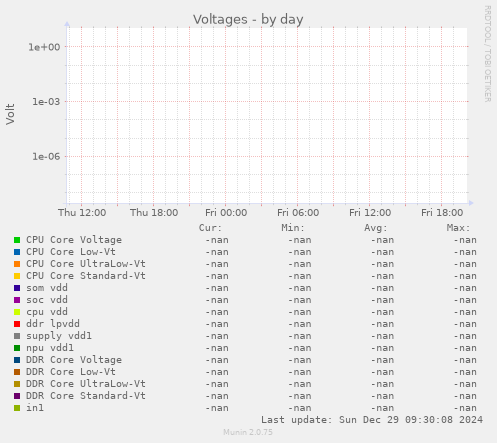This screenshot has width=497, height=443.
Task: Click the blue CPU Core Low-Vt swatch
Action: pyautogui.click(x=17, y=252)
